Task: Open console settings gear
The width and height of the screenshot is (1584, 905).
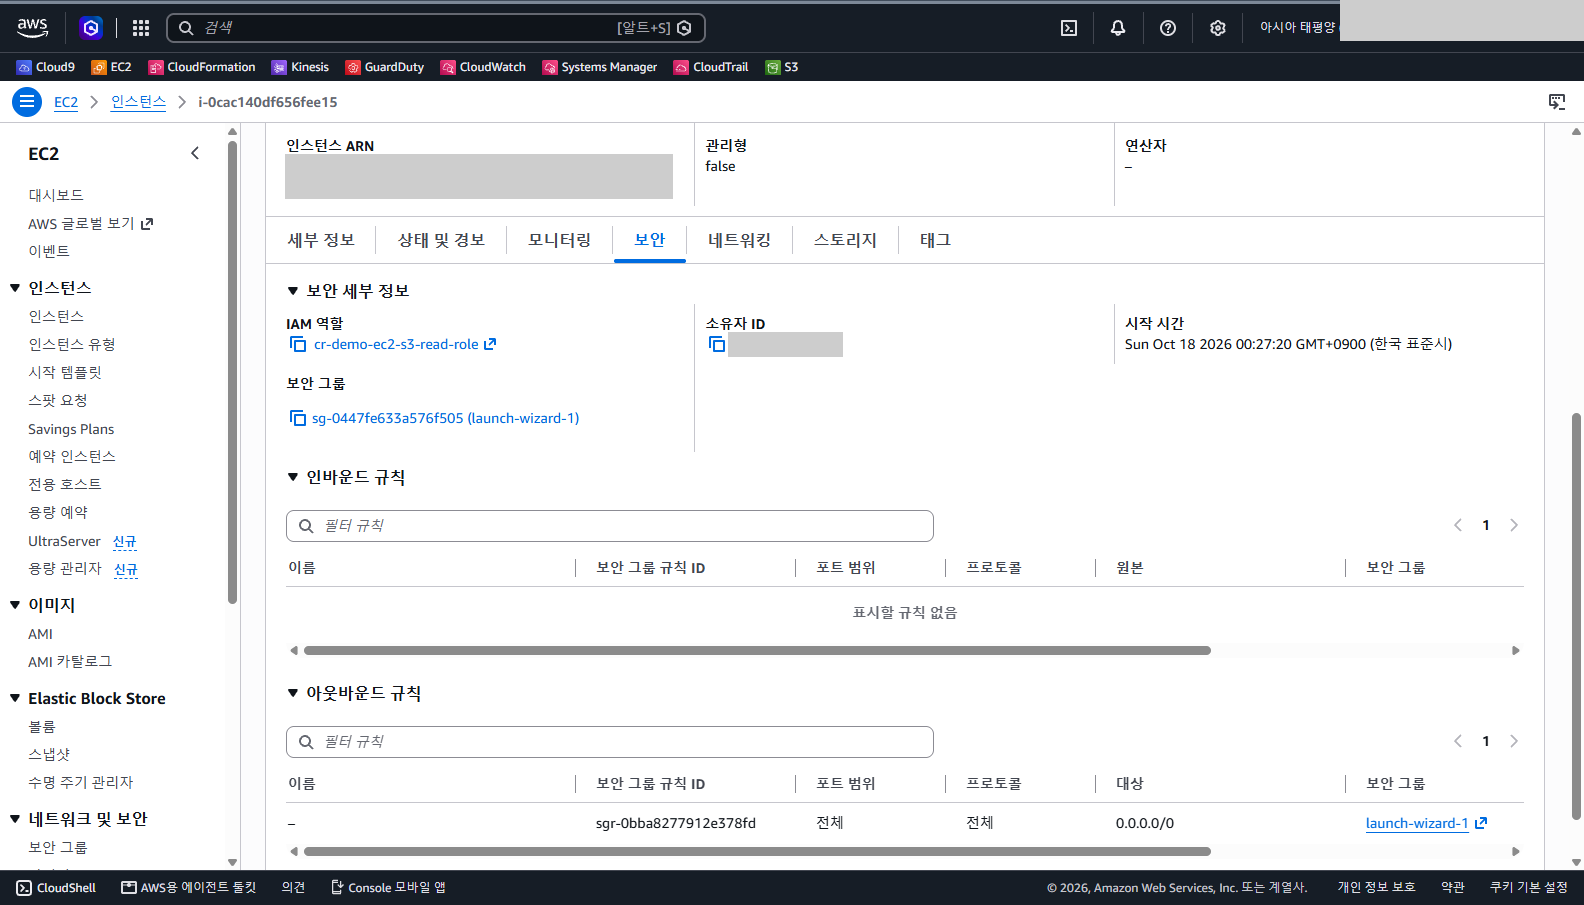Action: point(1218,28)
